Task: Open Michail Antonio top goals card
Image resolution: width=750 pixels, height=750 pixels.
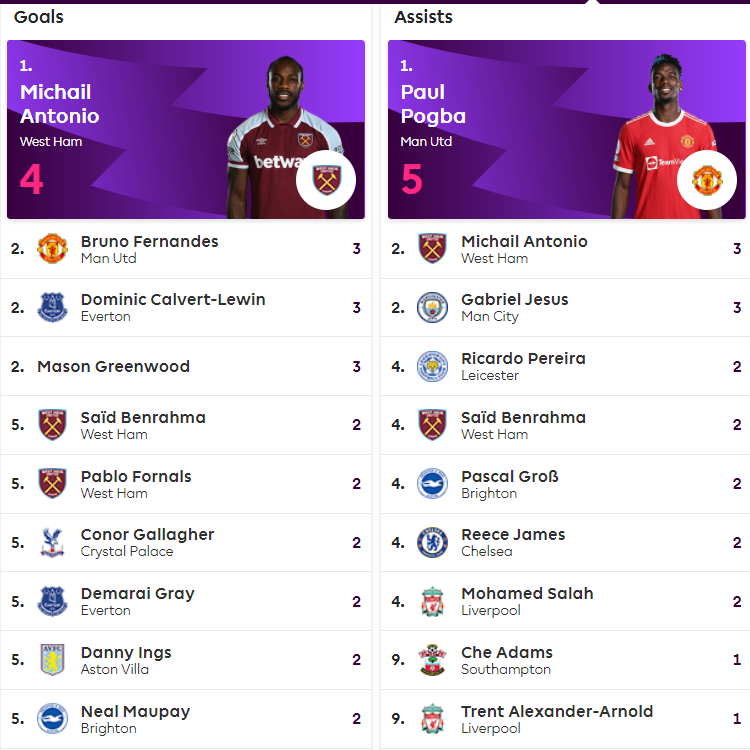Action: pyautogui.click(x=186, y=130)
